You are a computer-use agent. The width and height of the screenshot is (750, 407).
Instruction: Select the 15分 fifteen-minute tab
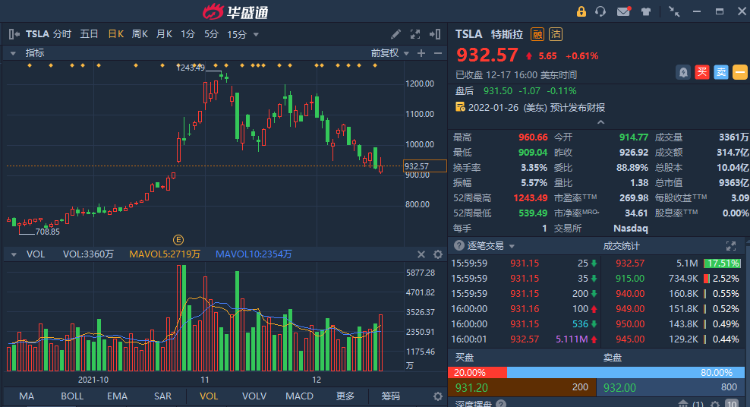237,34
